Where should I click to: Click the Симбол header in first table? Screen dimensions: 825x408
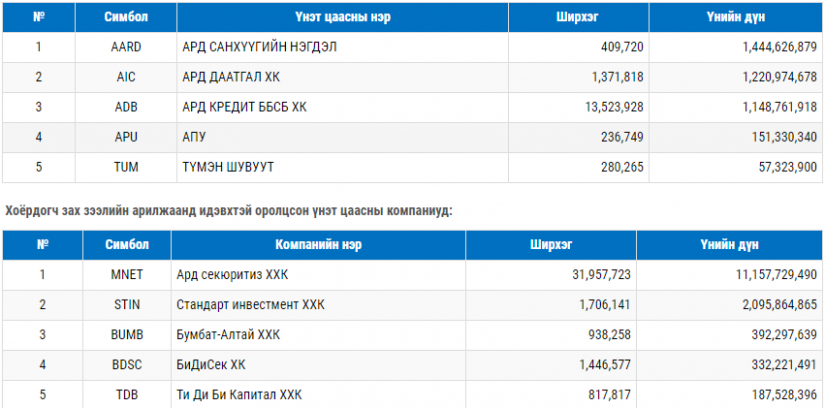pos(126,17)
